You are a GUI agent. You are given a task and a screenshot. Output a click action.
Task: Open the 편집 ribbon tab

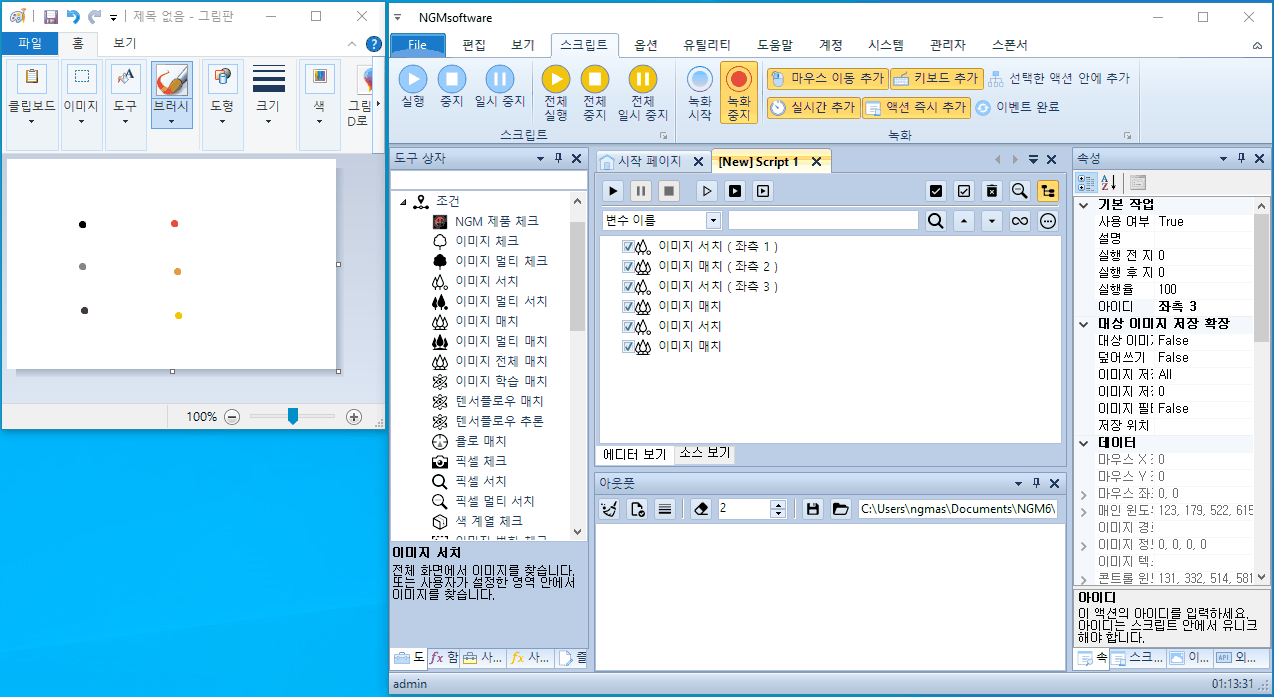tap(474, 45)
